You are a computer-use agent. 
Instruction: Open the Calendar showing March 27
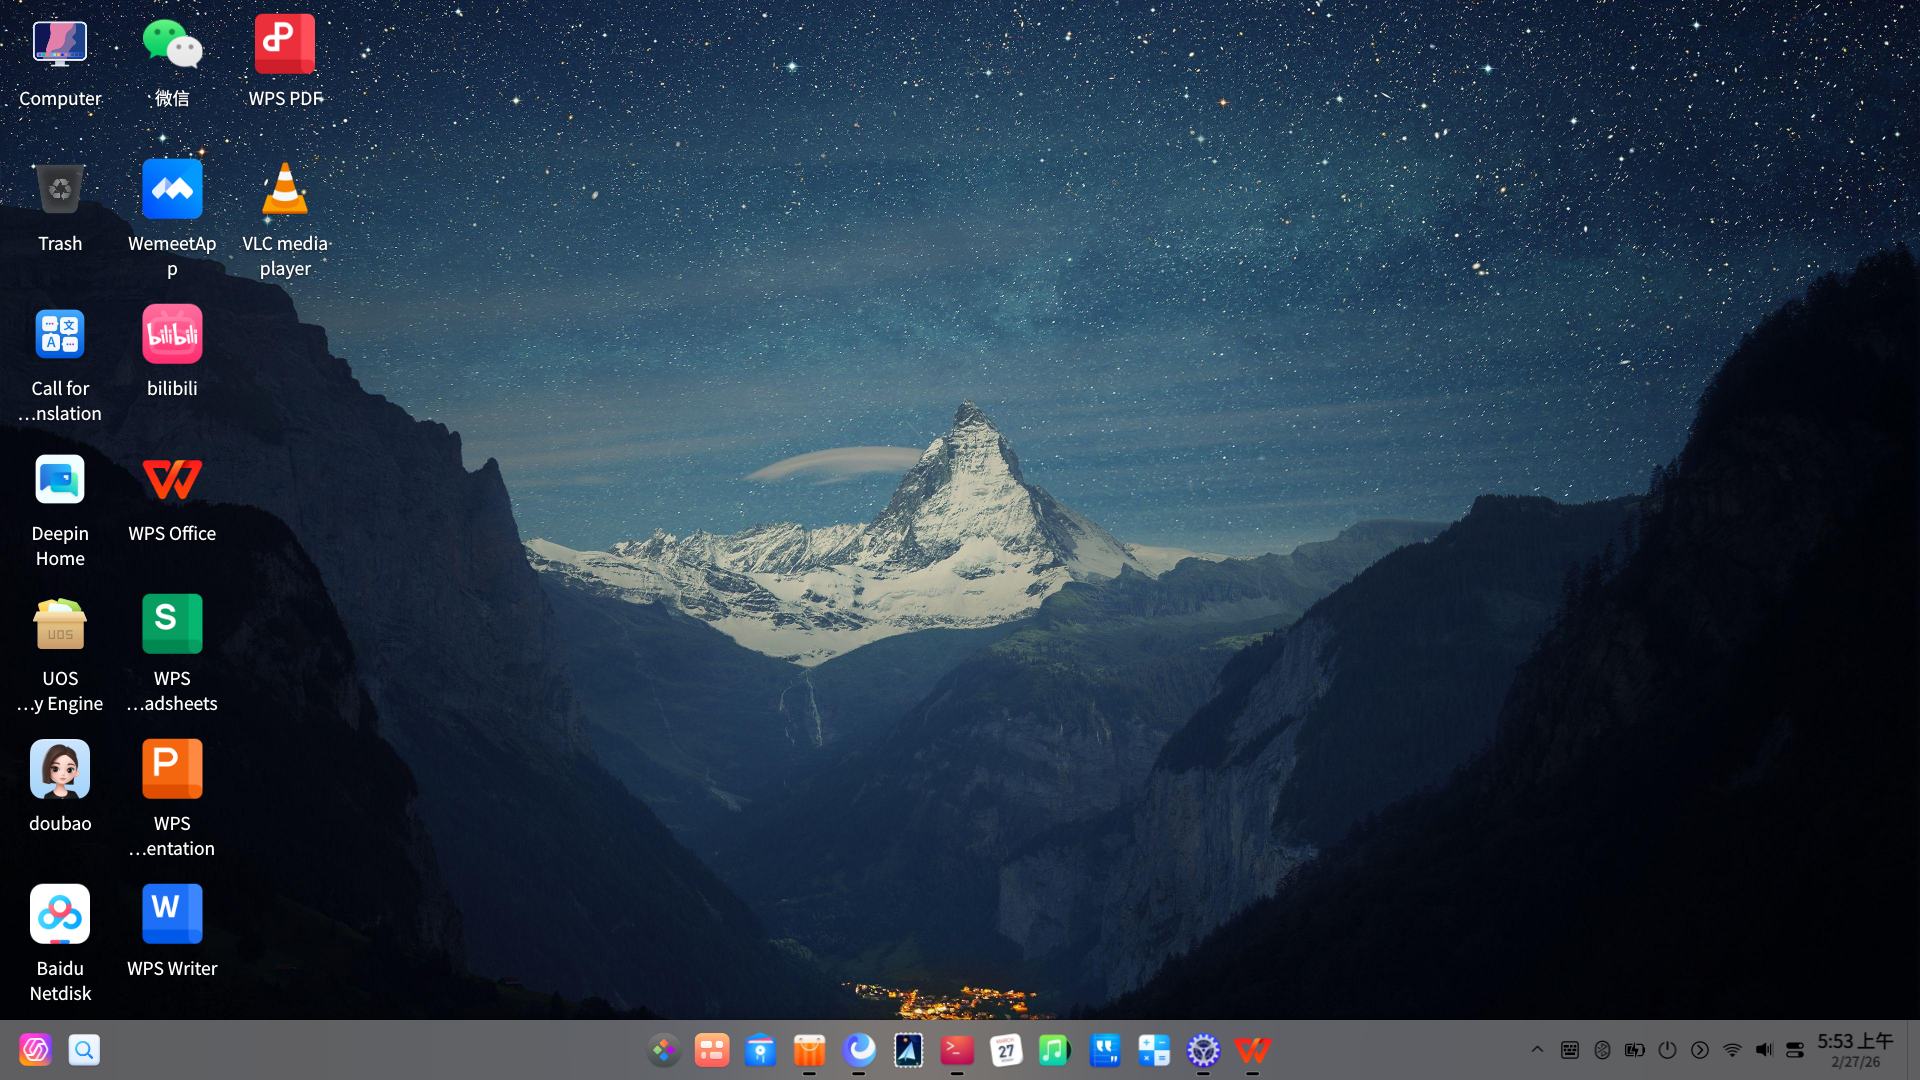[1005, 1050]
